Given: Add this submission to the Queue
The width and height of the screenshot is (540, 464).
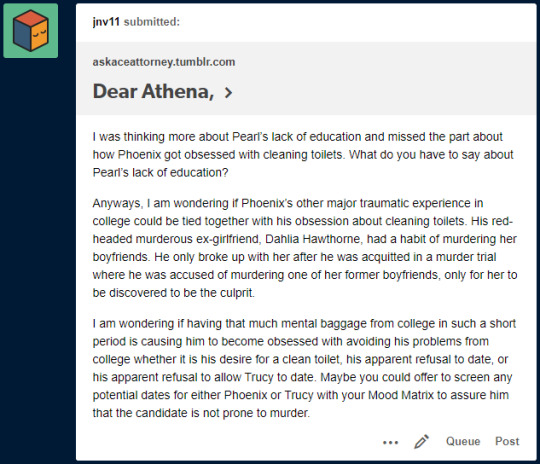Looking at the screenshot, I should point(463,441).
